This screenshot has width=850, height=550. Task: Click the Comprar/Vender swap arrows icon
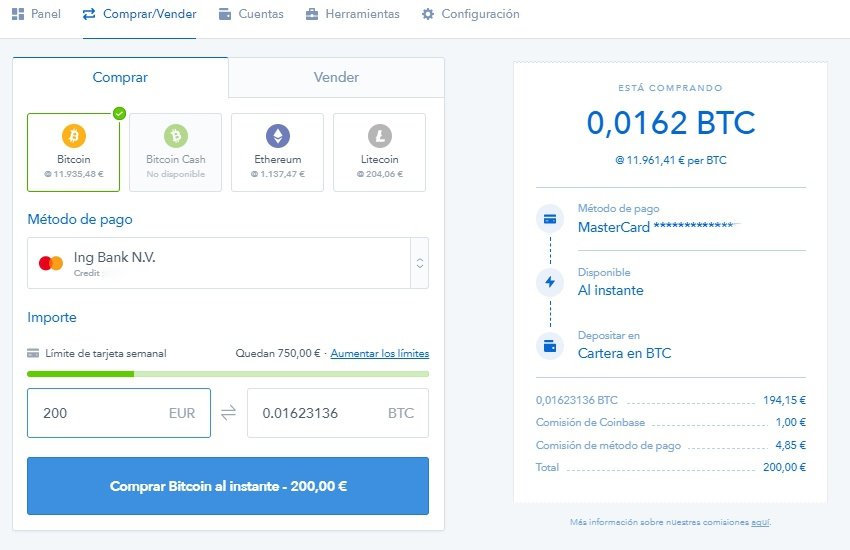point(89,14)
